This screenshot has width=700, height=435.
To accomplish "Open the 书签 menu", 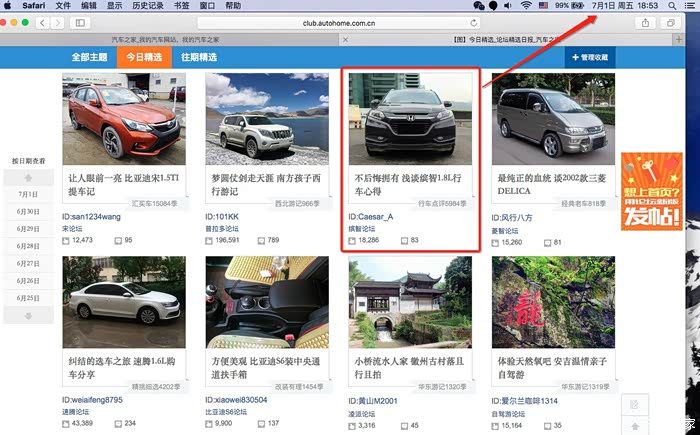I will (182, 5).
